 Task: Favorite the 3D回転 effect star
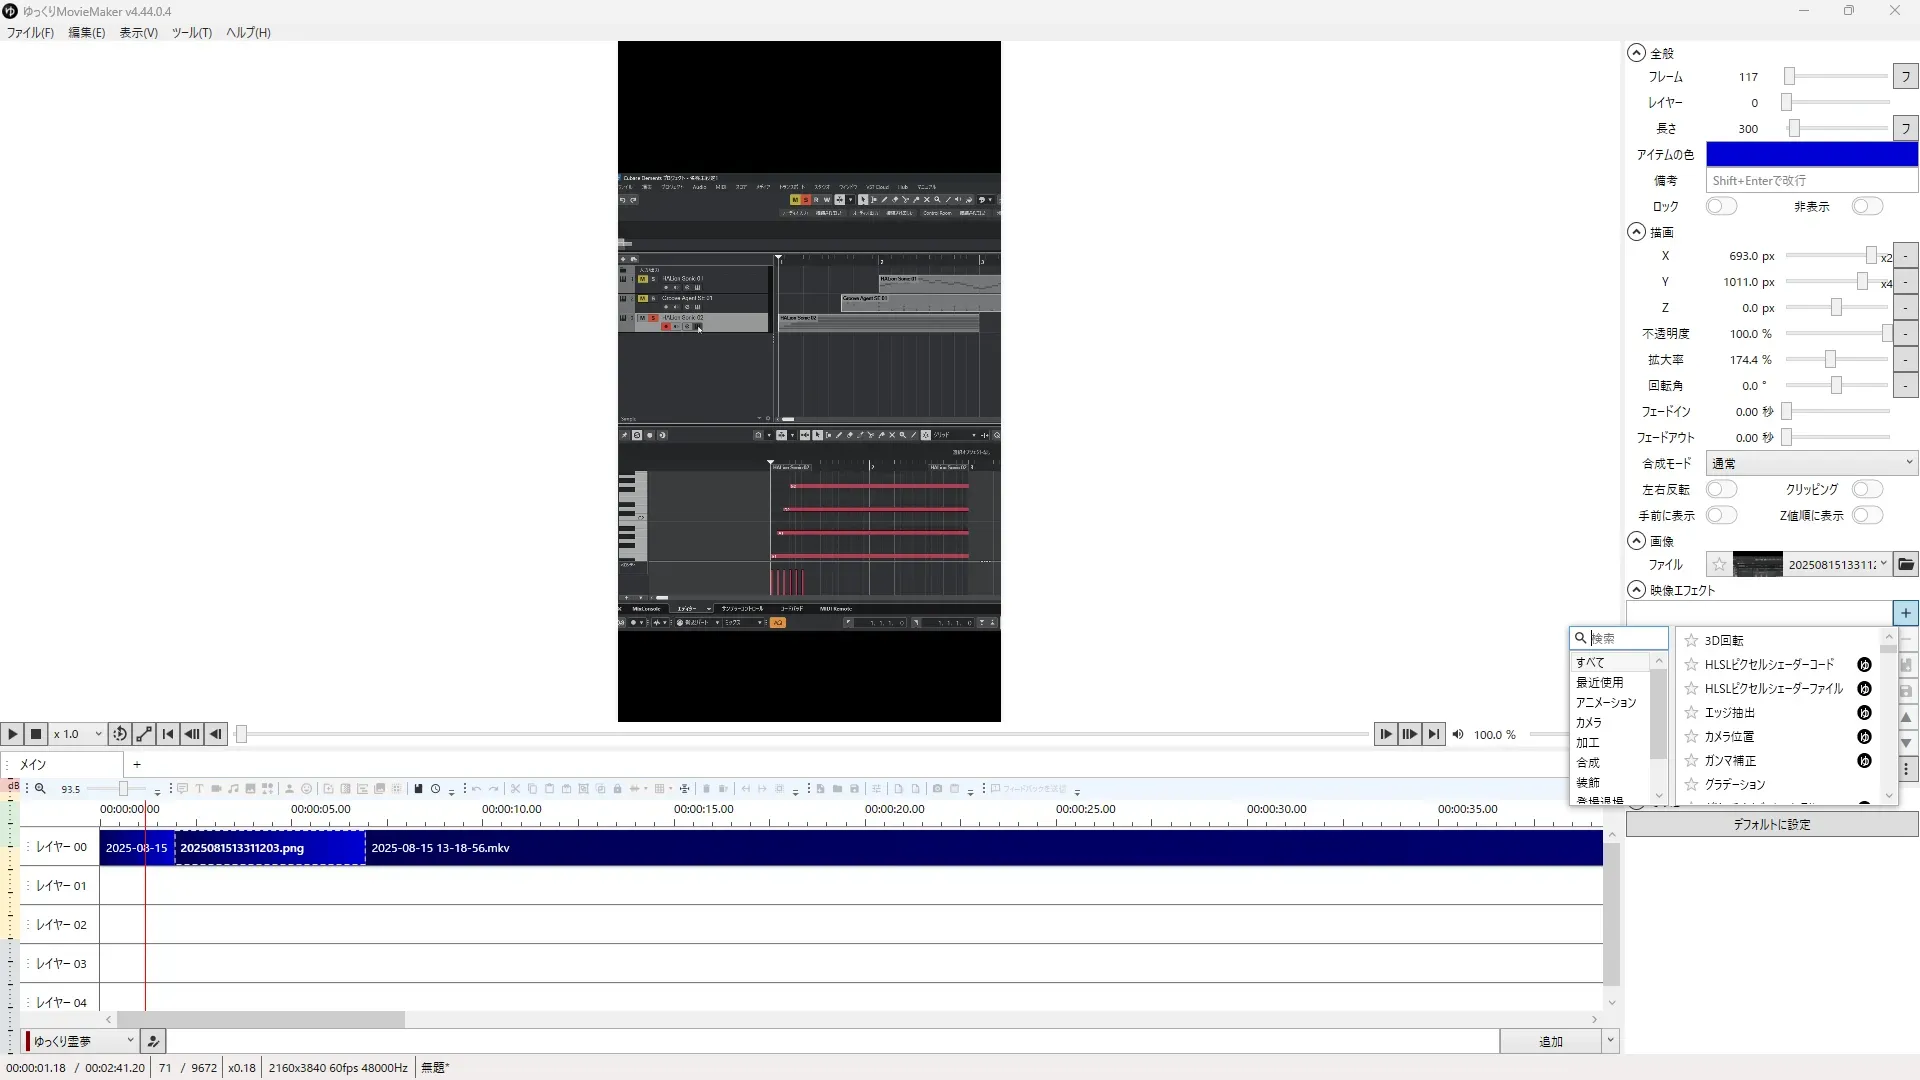[1691, 640]
